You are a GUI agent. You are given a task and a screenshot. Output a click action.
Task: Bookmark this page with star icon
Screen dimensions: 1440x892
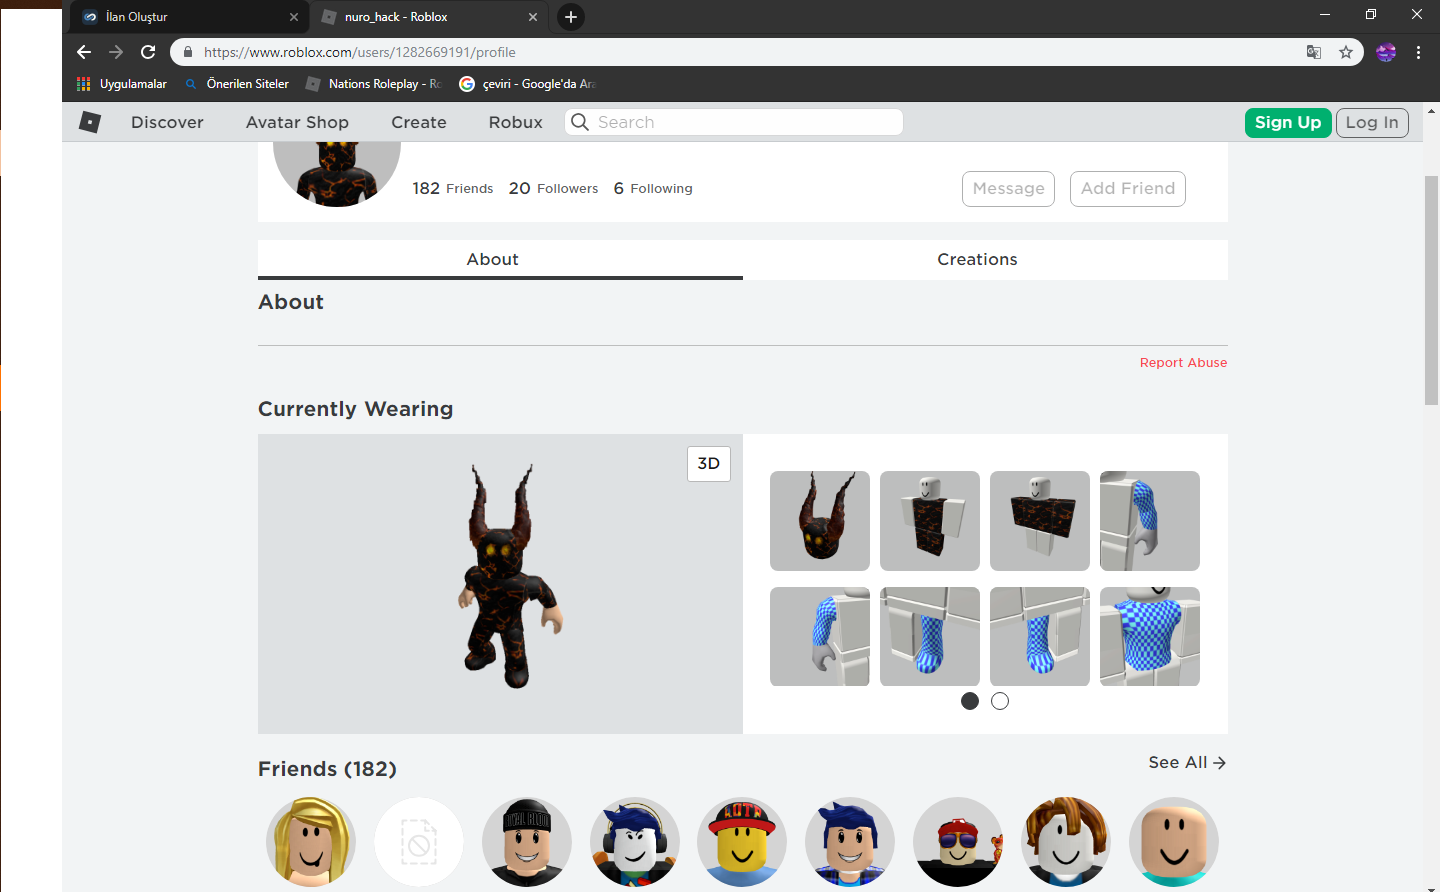click(x=1346, y=52)
